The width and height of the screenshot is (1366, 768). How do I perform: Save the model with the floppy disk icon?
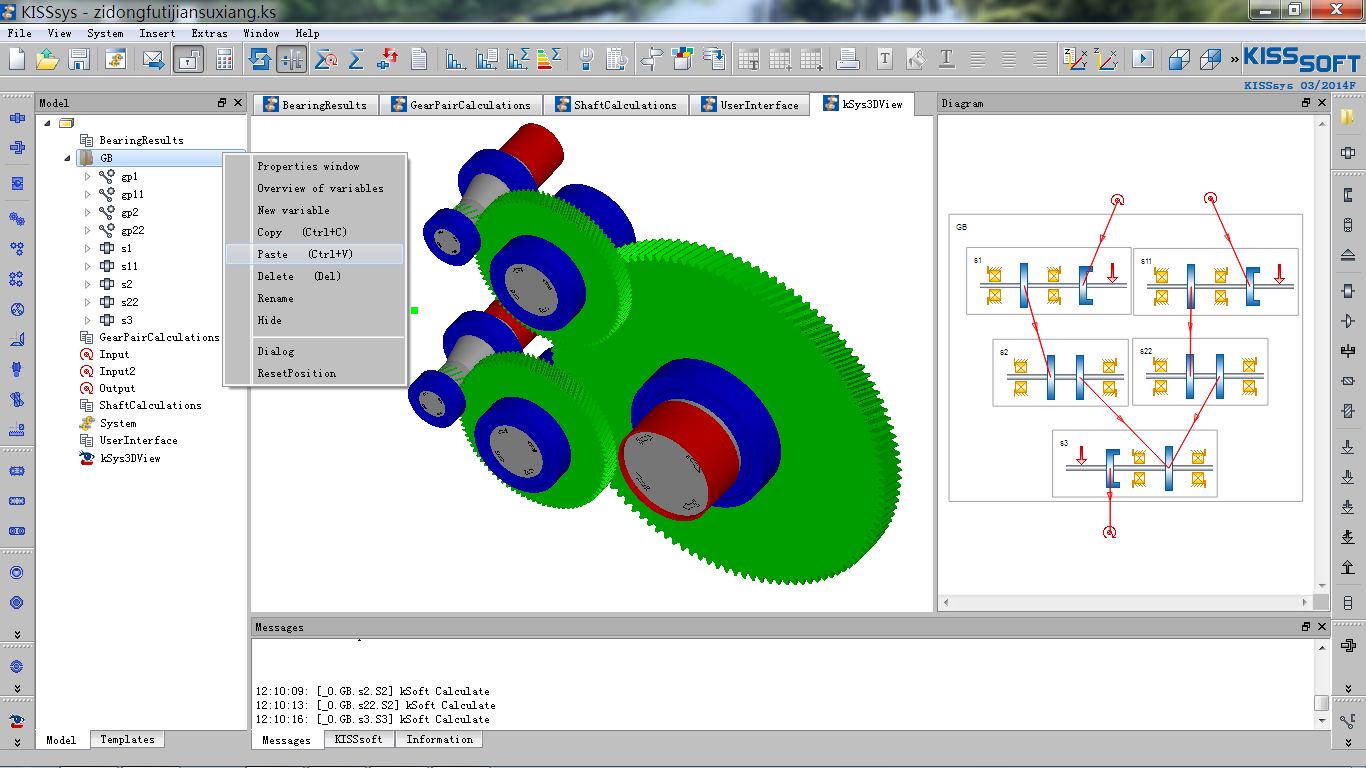[79, 59]
